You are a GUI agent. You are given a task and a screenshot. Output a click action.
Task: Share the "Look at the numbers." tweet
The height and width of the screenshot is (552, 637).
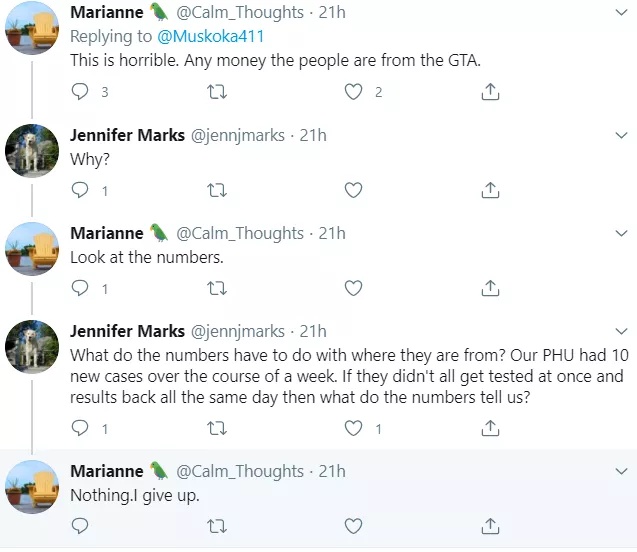[x=490, y=288]
